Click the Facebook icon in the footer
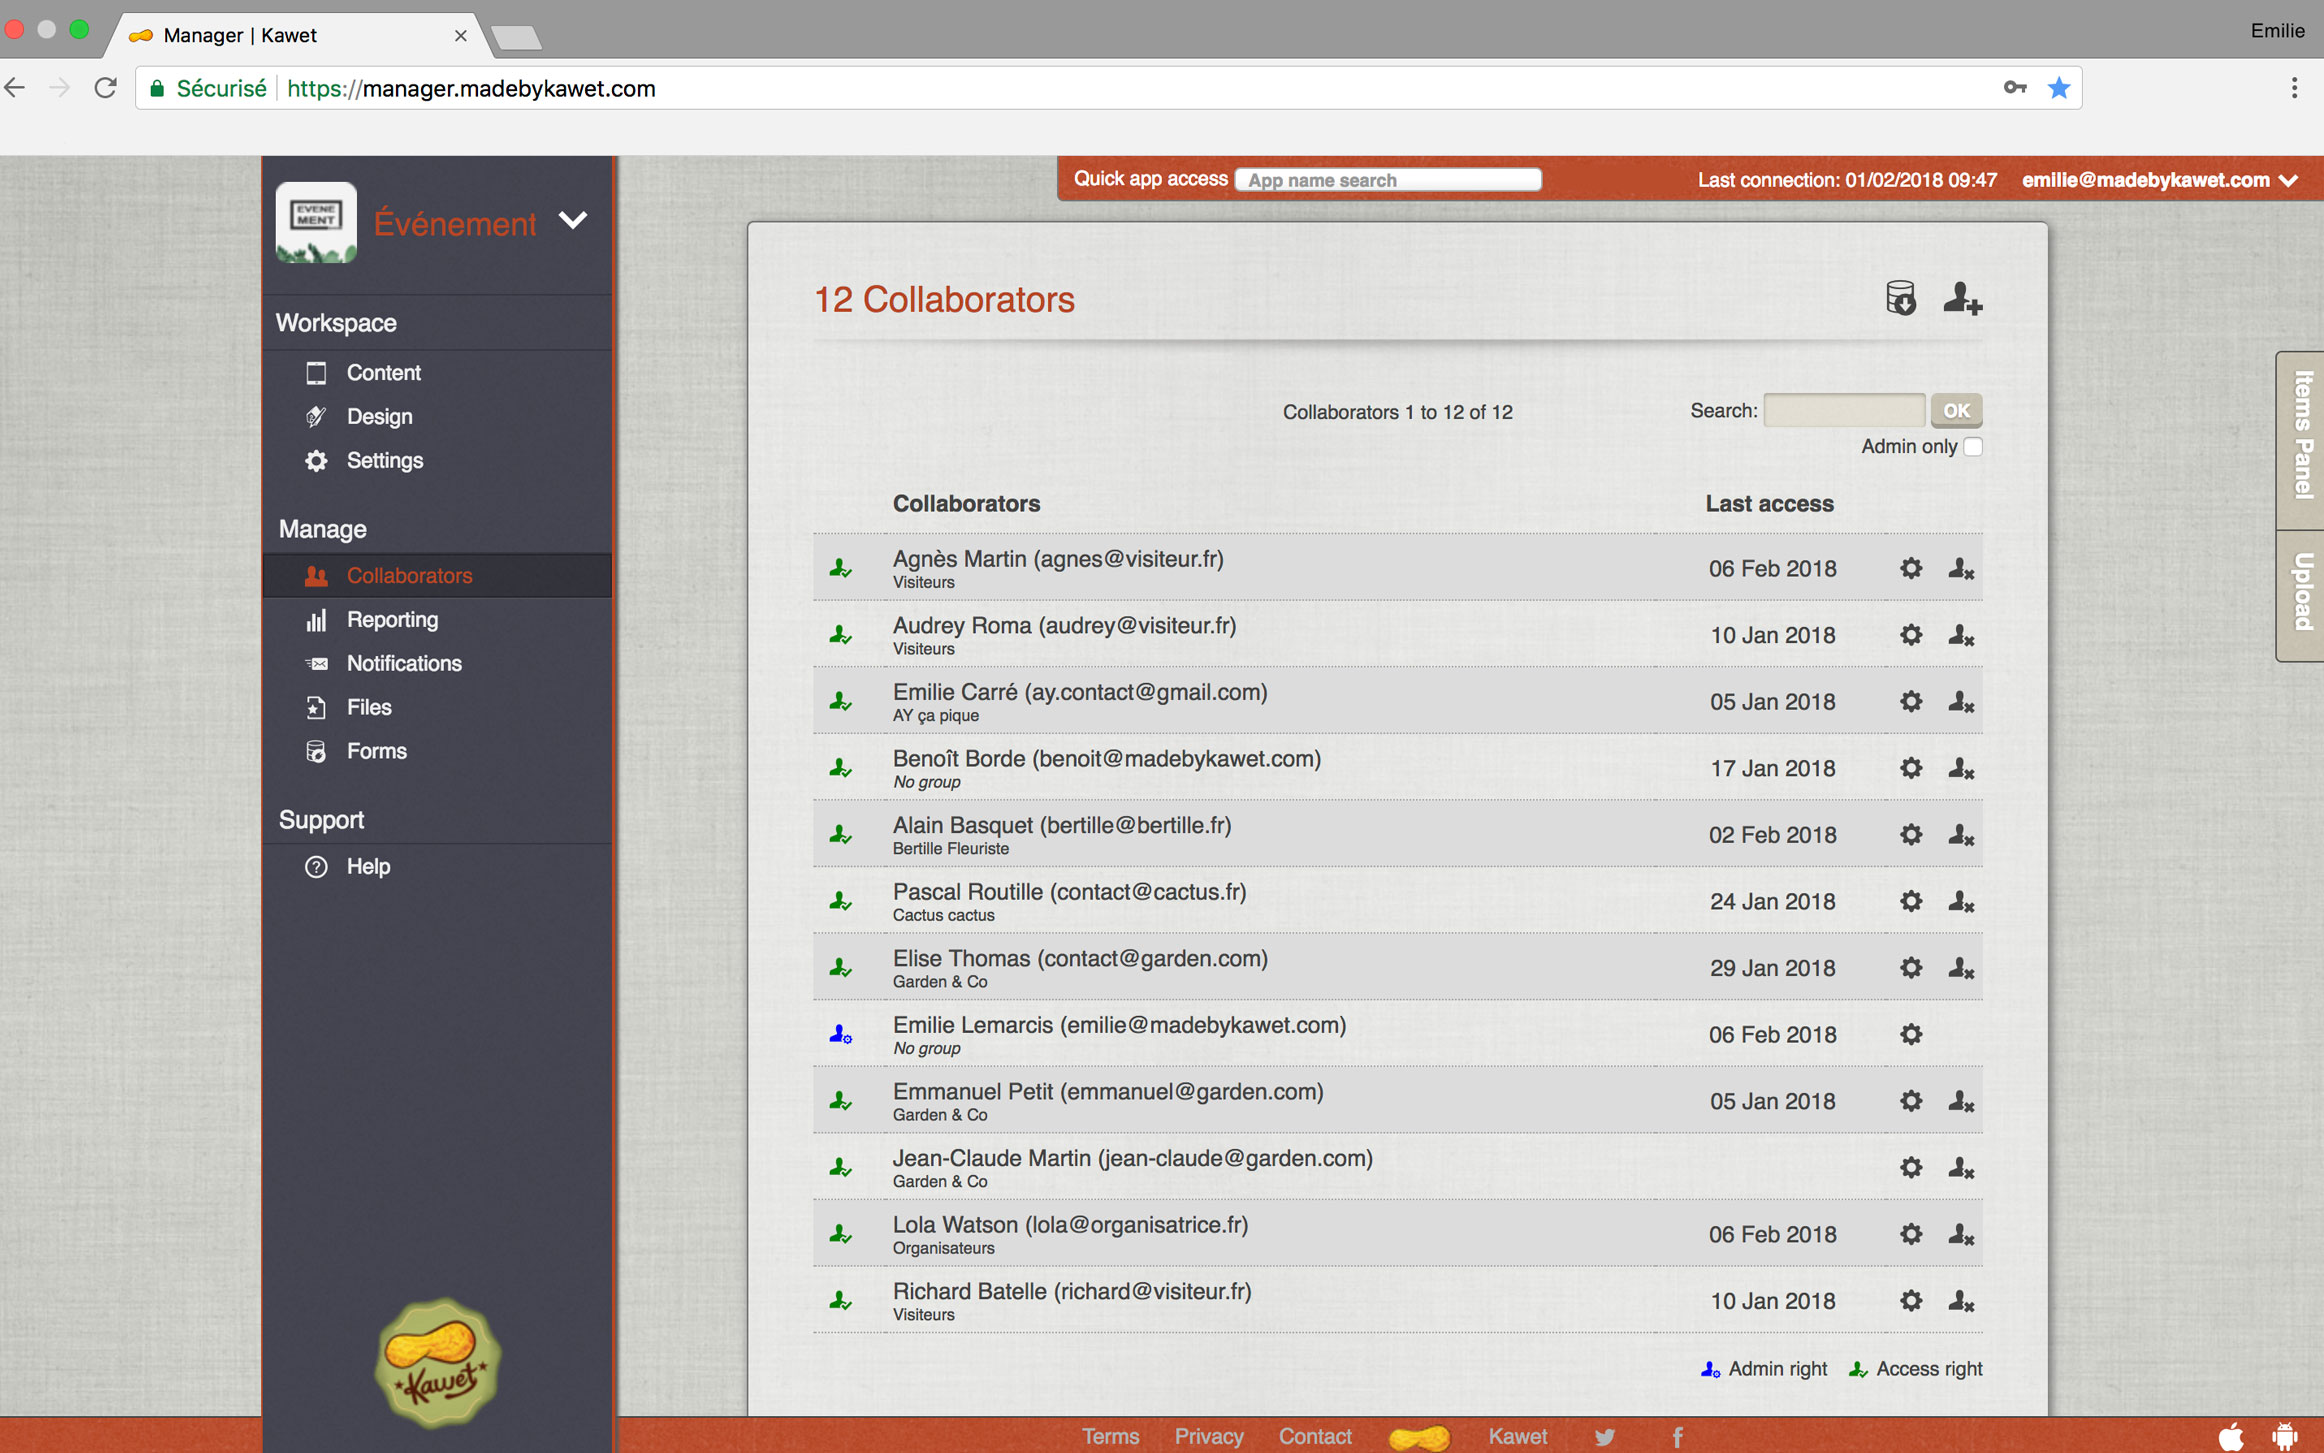This screenshot has width=2324, height=1453. pos(1677,1436)
